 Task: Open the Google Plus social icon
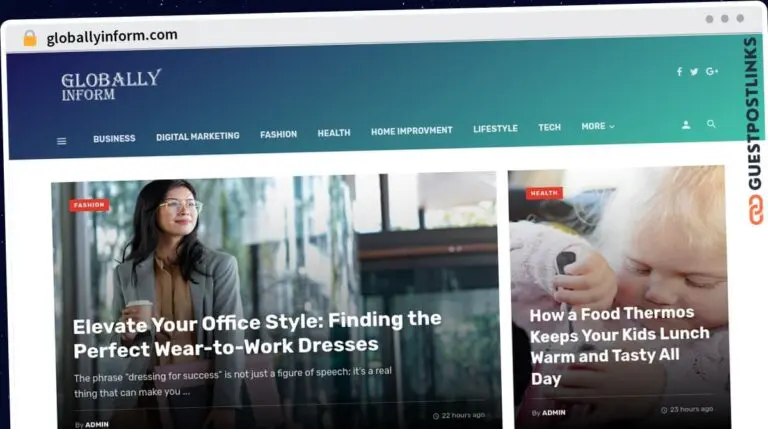(x=712, y=72)
